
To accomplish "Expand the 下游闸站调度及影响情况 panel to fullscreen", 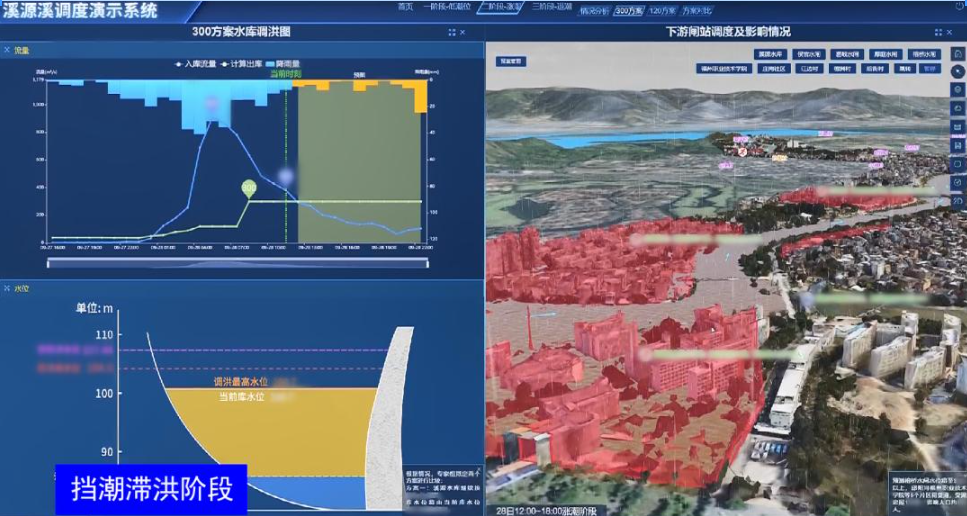I will pos(938,32).
